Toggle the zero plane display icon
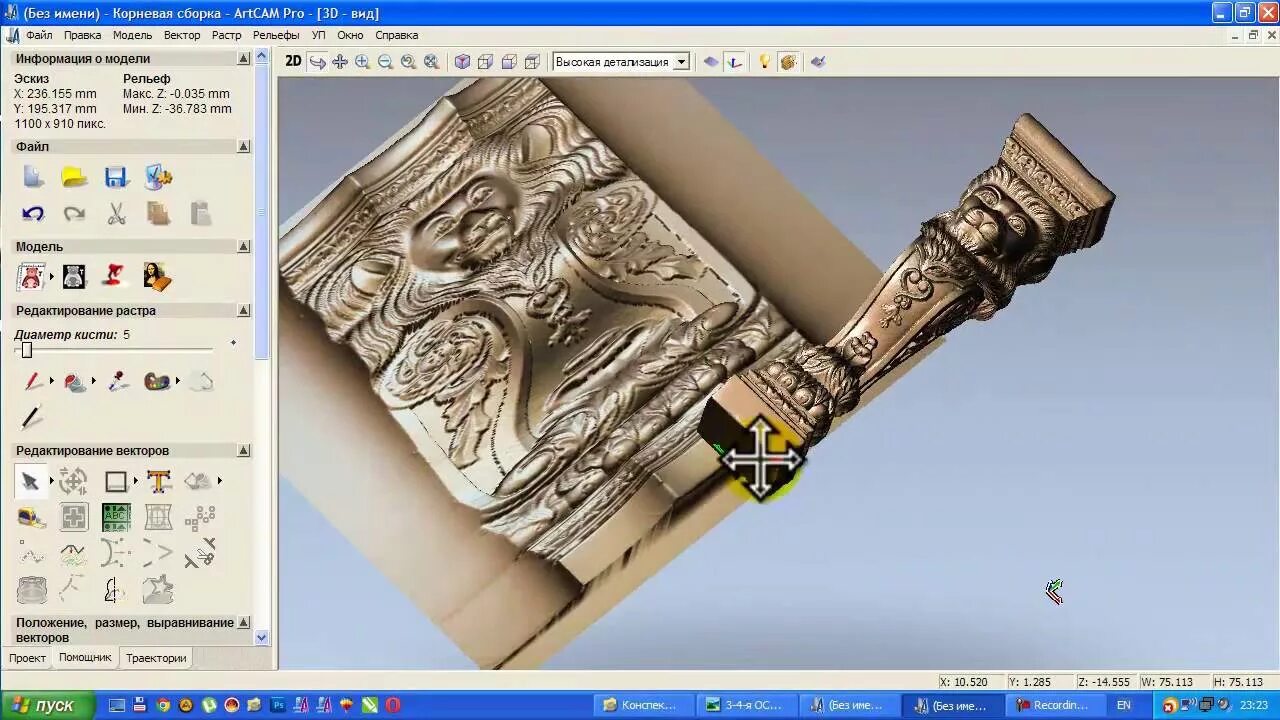1280x720 pixels. [711, 62]
